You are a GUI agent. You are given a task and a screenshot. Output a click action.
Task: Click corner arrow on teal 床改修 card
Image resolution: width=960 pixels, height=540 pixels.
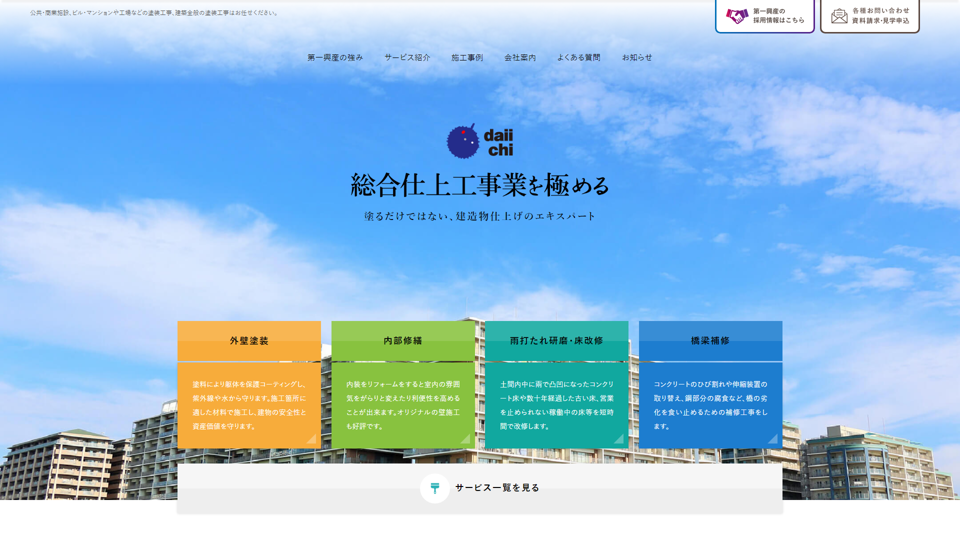[x=619, y=438]
